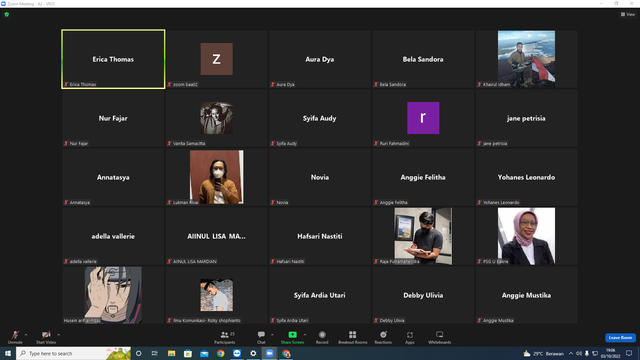Select Raja Putramahendra's photo tile

click(x=423, y=236)
